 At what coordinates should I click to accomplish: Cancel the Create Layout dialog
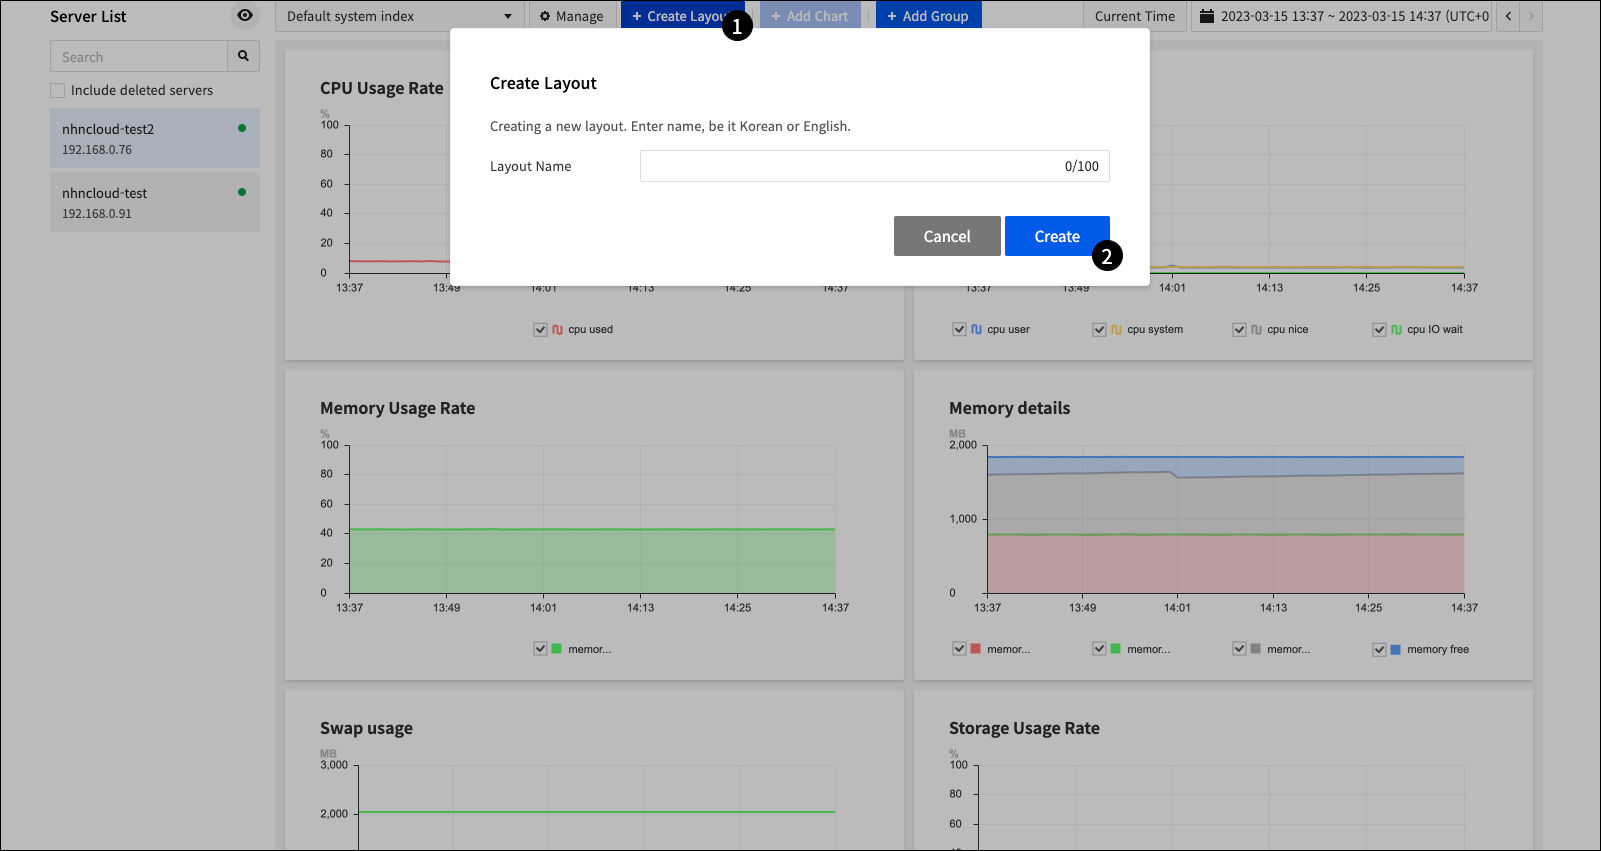[946, 236]
